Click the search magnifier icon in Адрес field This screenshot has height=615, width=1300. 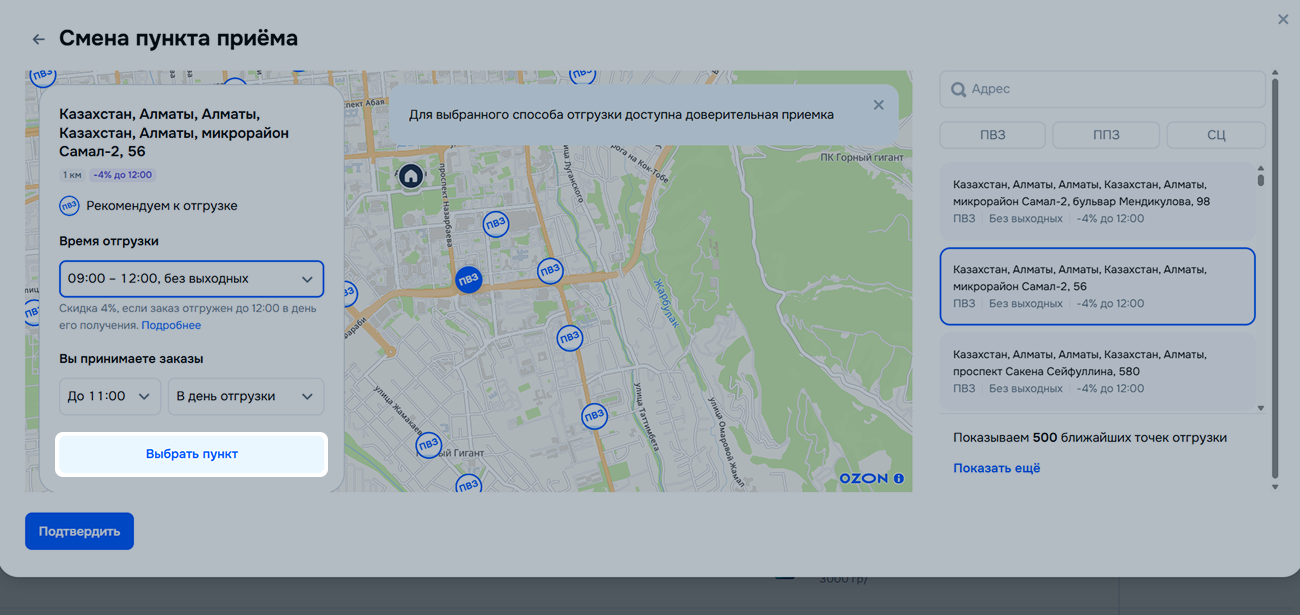point(958,89)
